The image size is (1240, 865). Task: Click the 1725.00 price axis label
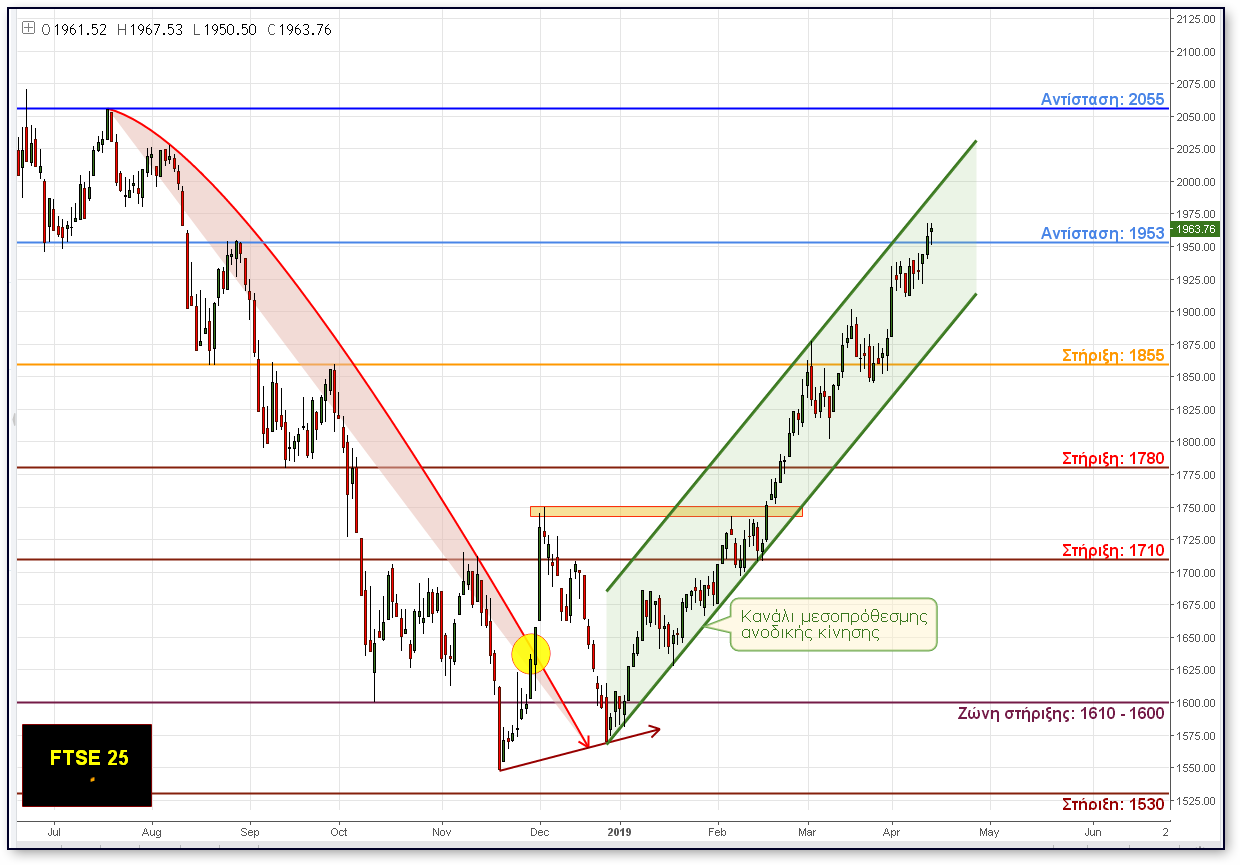coord(1196,540)
